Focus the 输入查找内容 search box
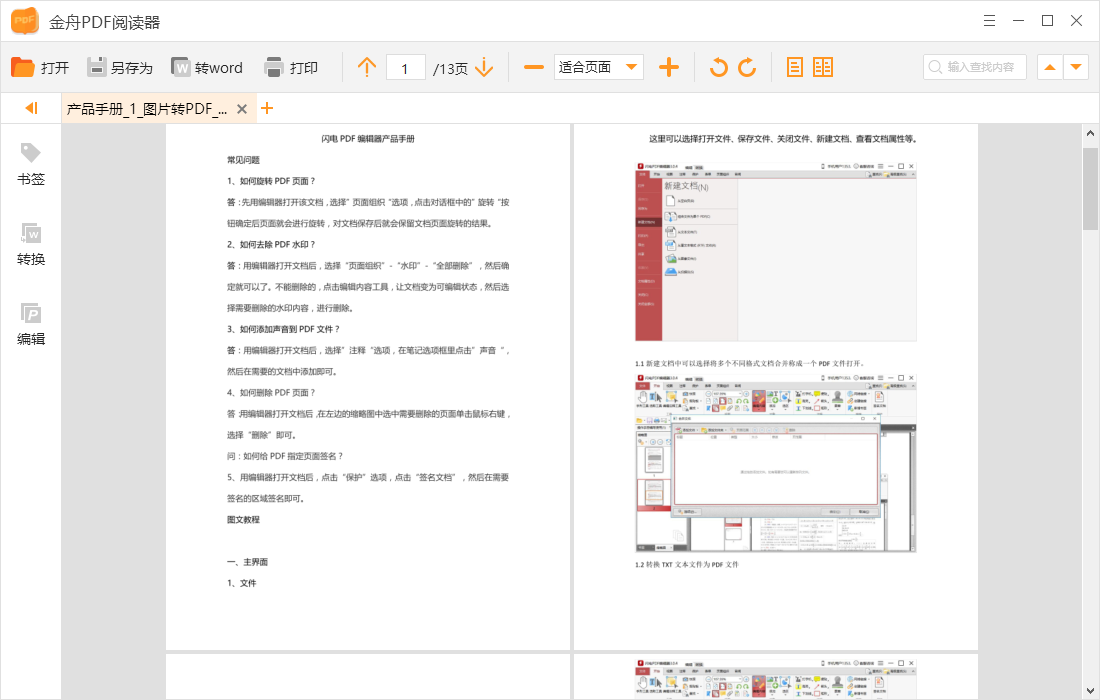The width and height of the screenshot is (1100, 700). [974, 67]
